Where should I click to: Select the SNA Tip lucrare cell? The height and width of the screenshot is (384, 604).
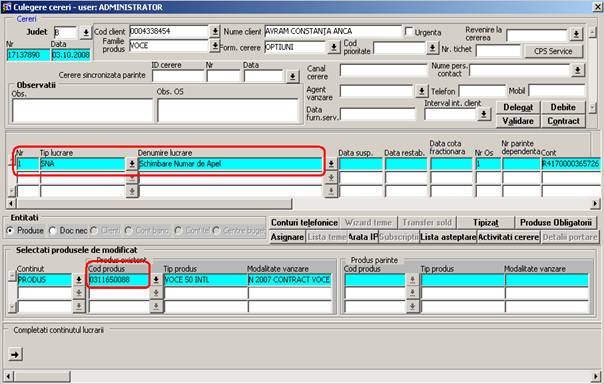(82, 164)
